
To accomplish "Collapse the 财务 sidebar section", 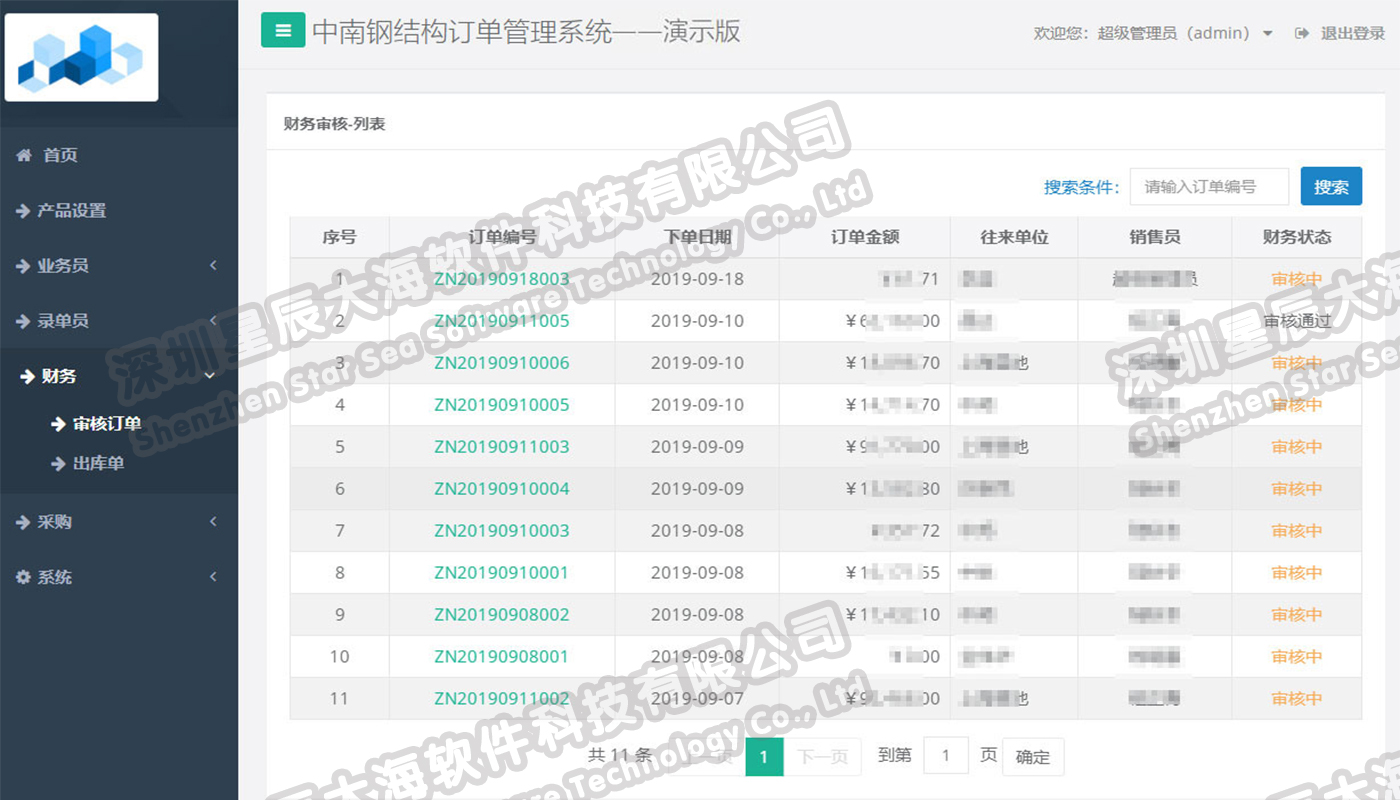I will click(x=210, y=376).
